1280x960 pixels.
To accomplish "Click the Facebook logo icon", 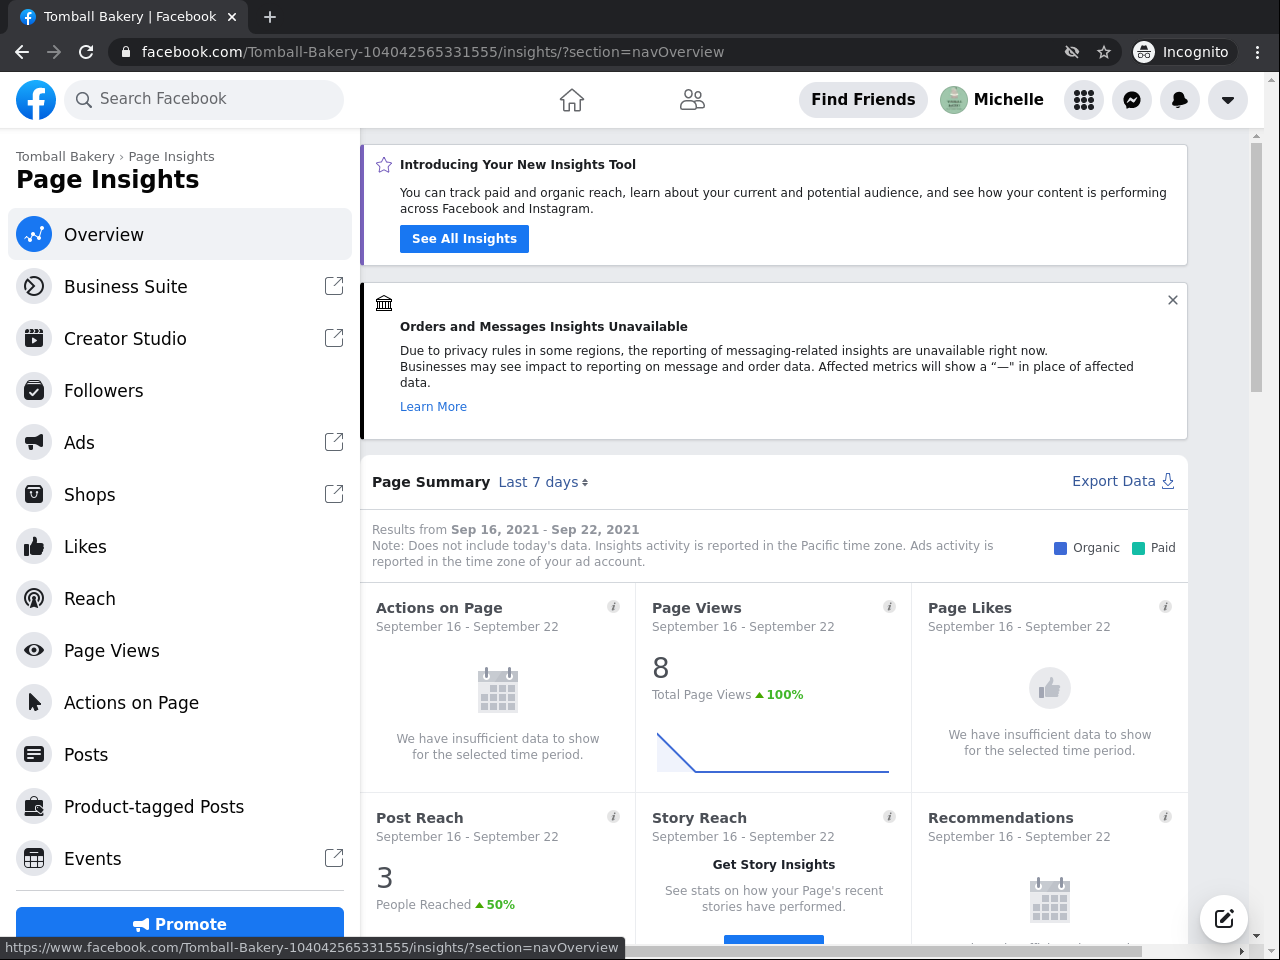I will click(x=36, y=100).
